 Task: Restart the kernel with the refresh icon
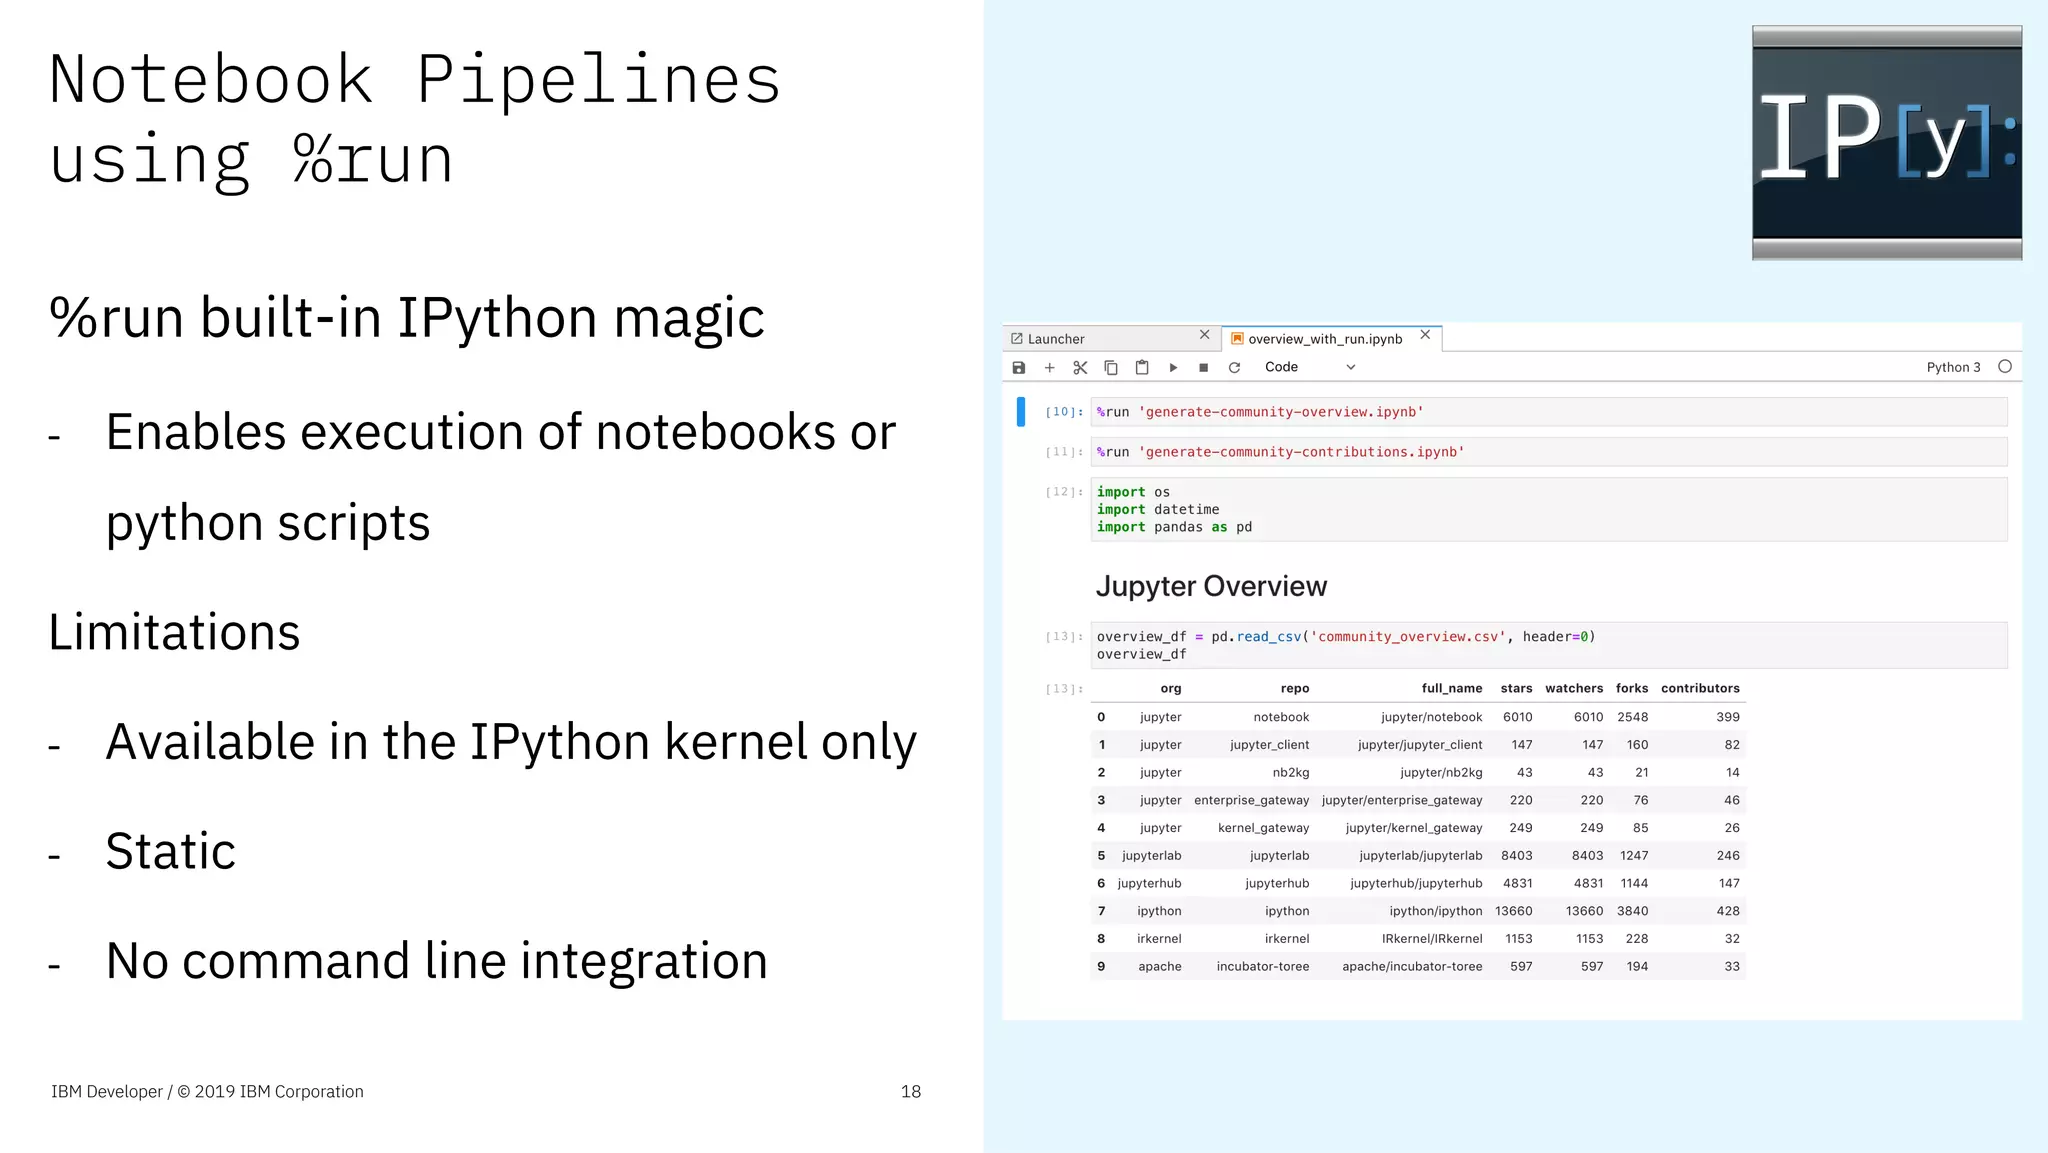tap(1235, 368)
